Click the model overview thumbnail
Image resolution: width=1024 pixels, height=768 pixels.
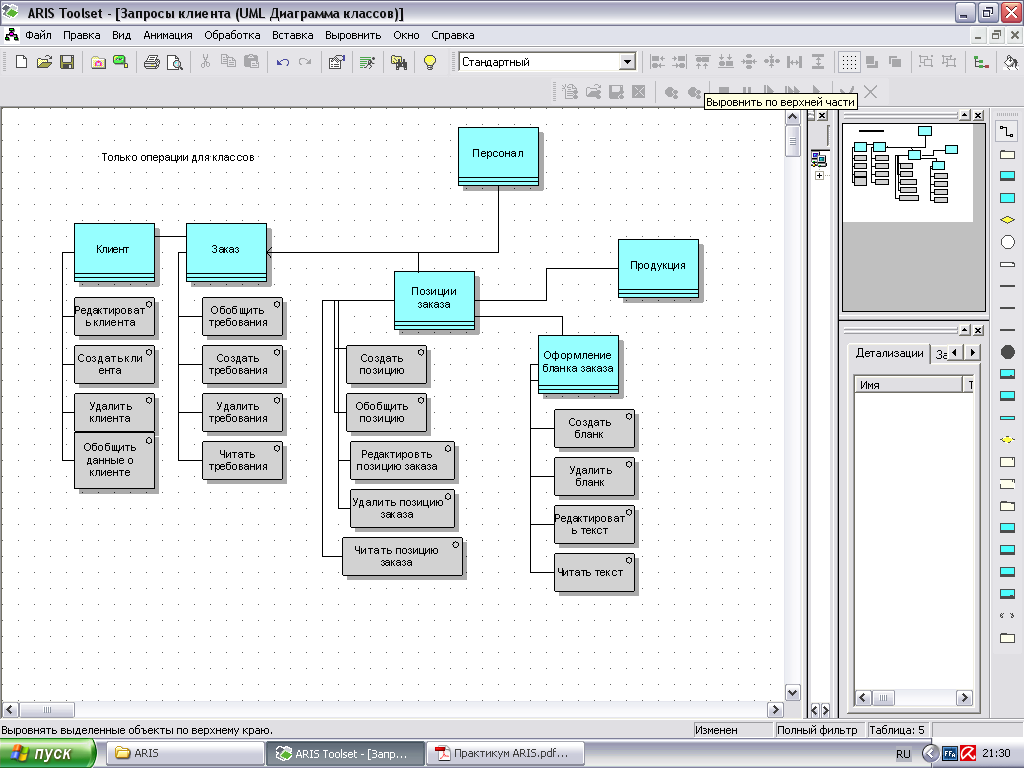coord(908,173)
